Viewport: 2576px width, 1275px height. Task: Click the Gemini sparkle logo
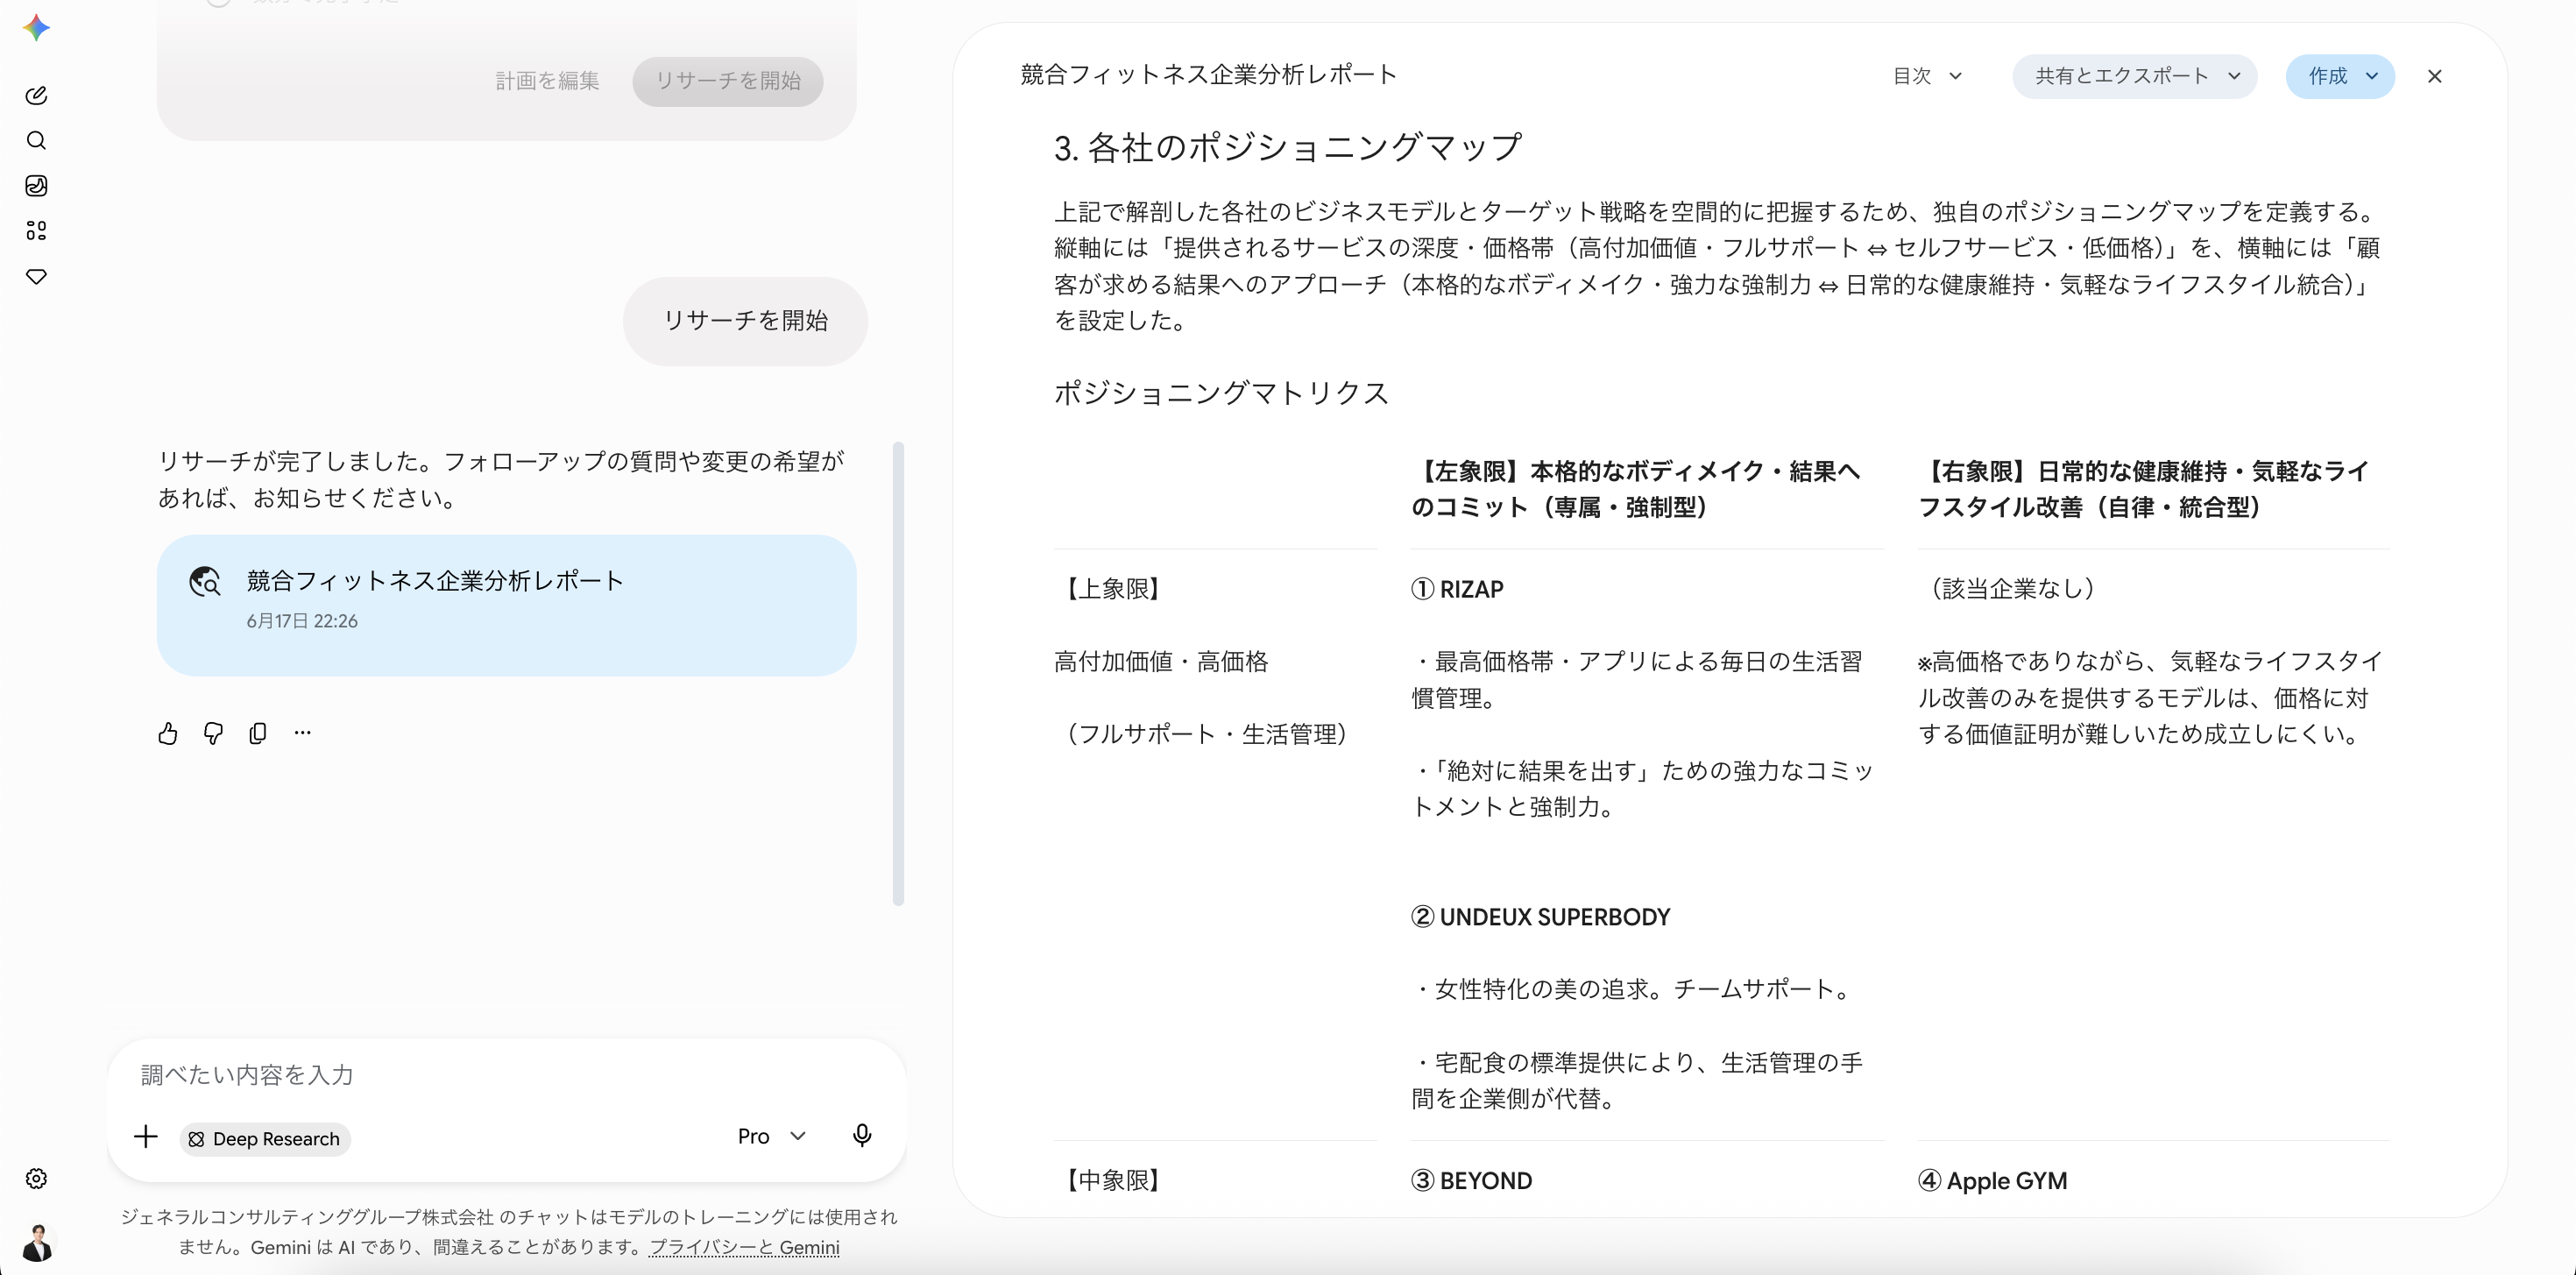[37, 27]
